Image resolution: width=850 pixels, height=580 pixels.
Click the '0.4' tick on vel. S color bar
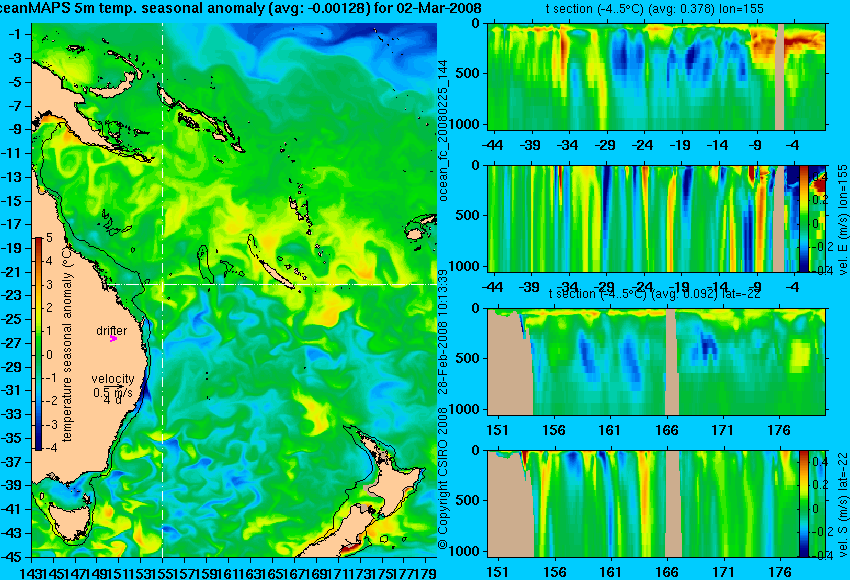[819, 461]
